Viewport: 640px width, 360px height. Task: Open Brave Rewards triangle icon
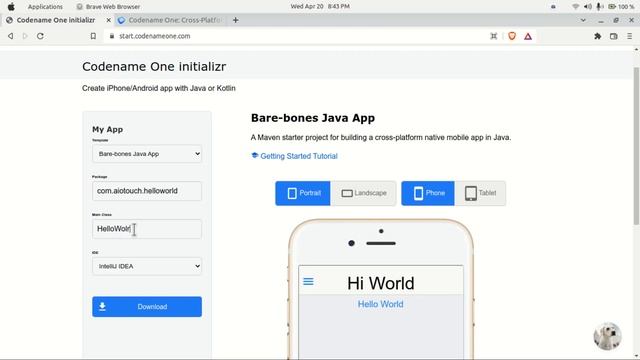[x=528, y=36]
